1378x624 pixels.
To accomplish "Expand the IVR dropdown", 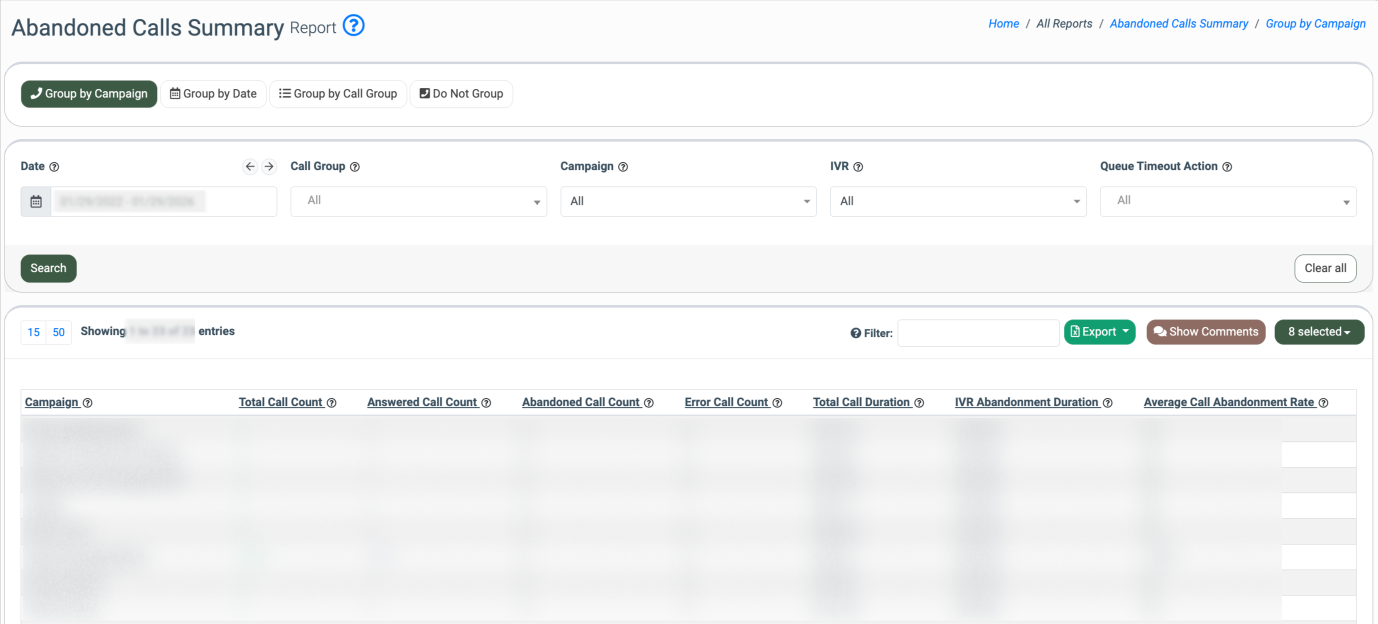I will [x=957, y=202].
